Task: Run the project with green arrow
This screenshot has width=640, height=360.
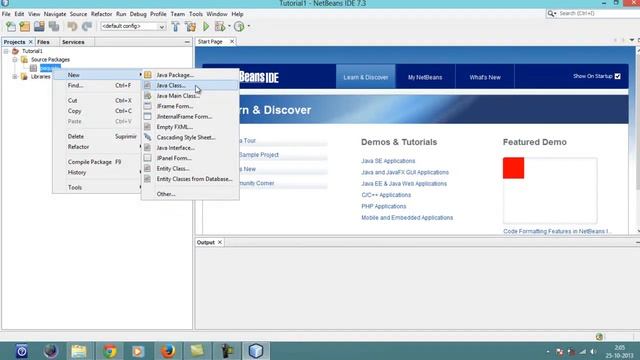Action: coord(206,27)
